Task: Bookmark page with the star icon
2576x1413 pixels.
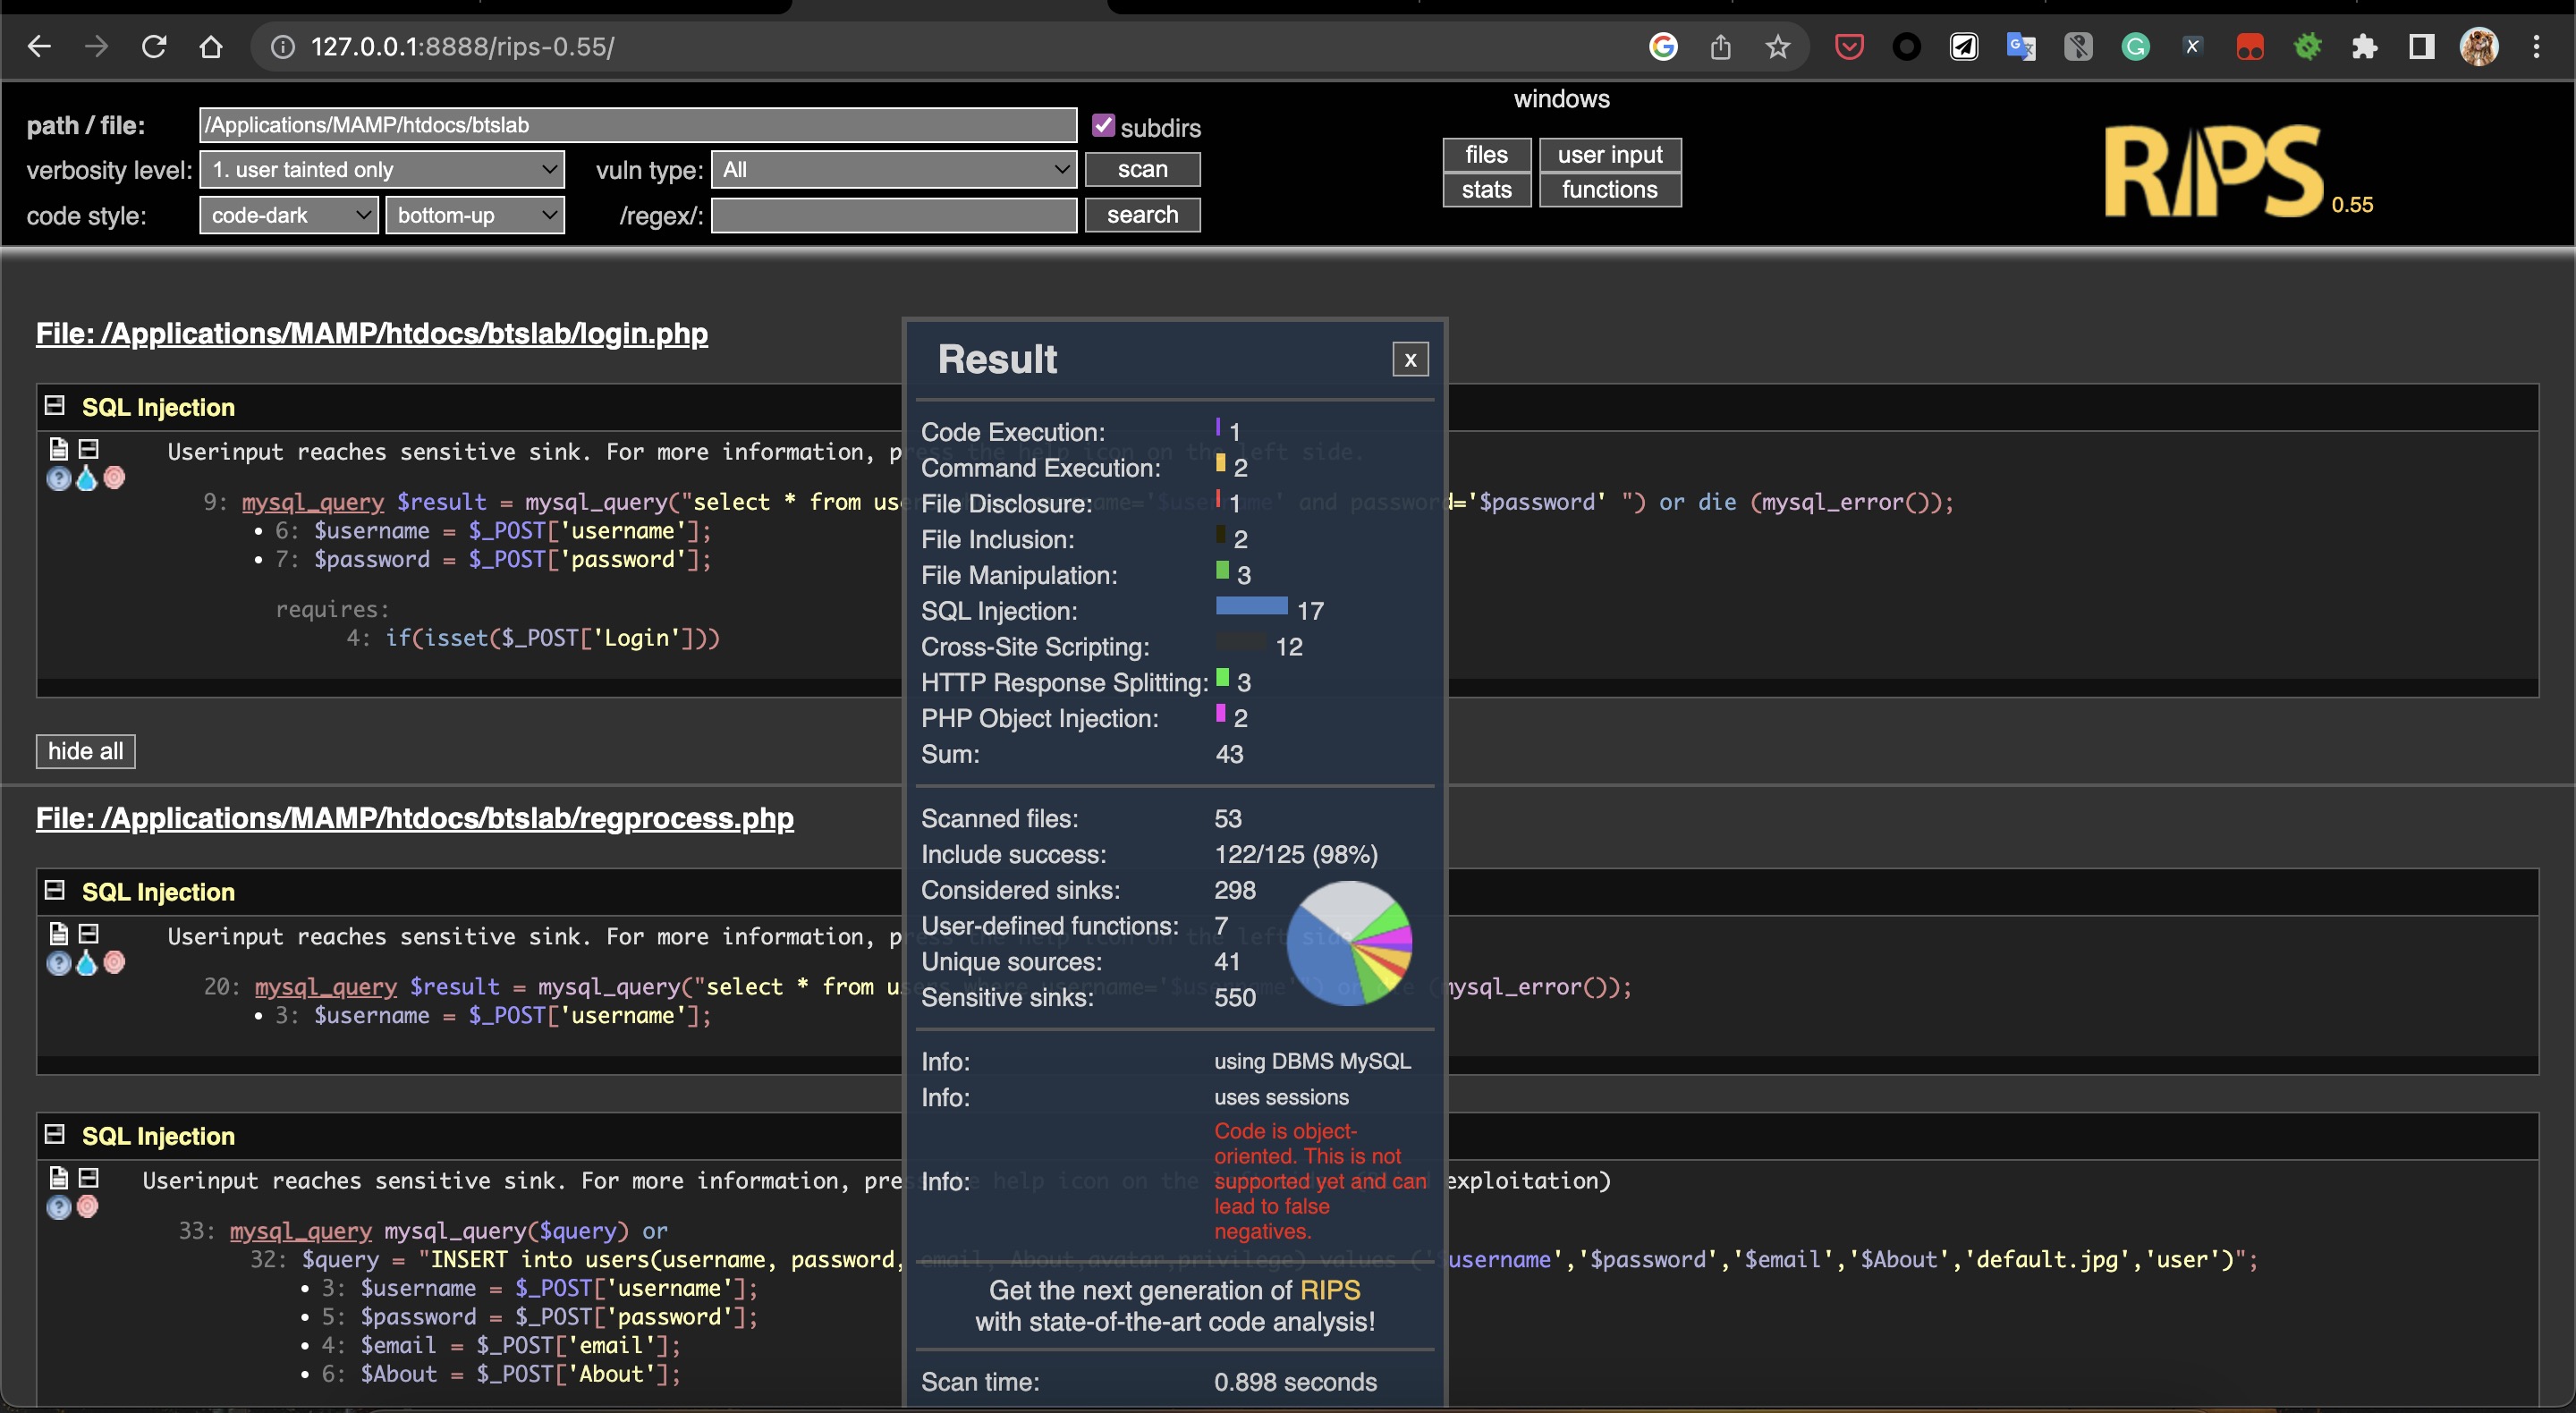Action: [1777, 47]
